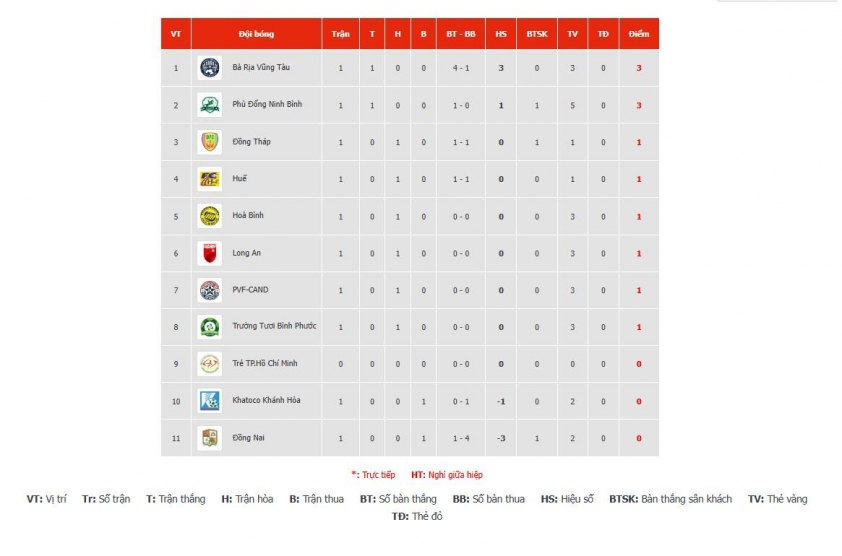842x556 pixels.
Task: Click the Trẻ TP.Hồ Chí Minh logo
Action: point(209,364)
